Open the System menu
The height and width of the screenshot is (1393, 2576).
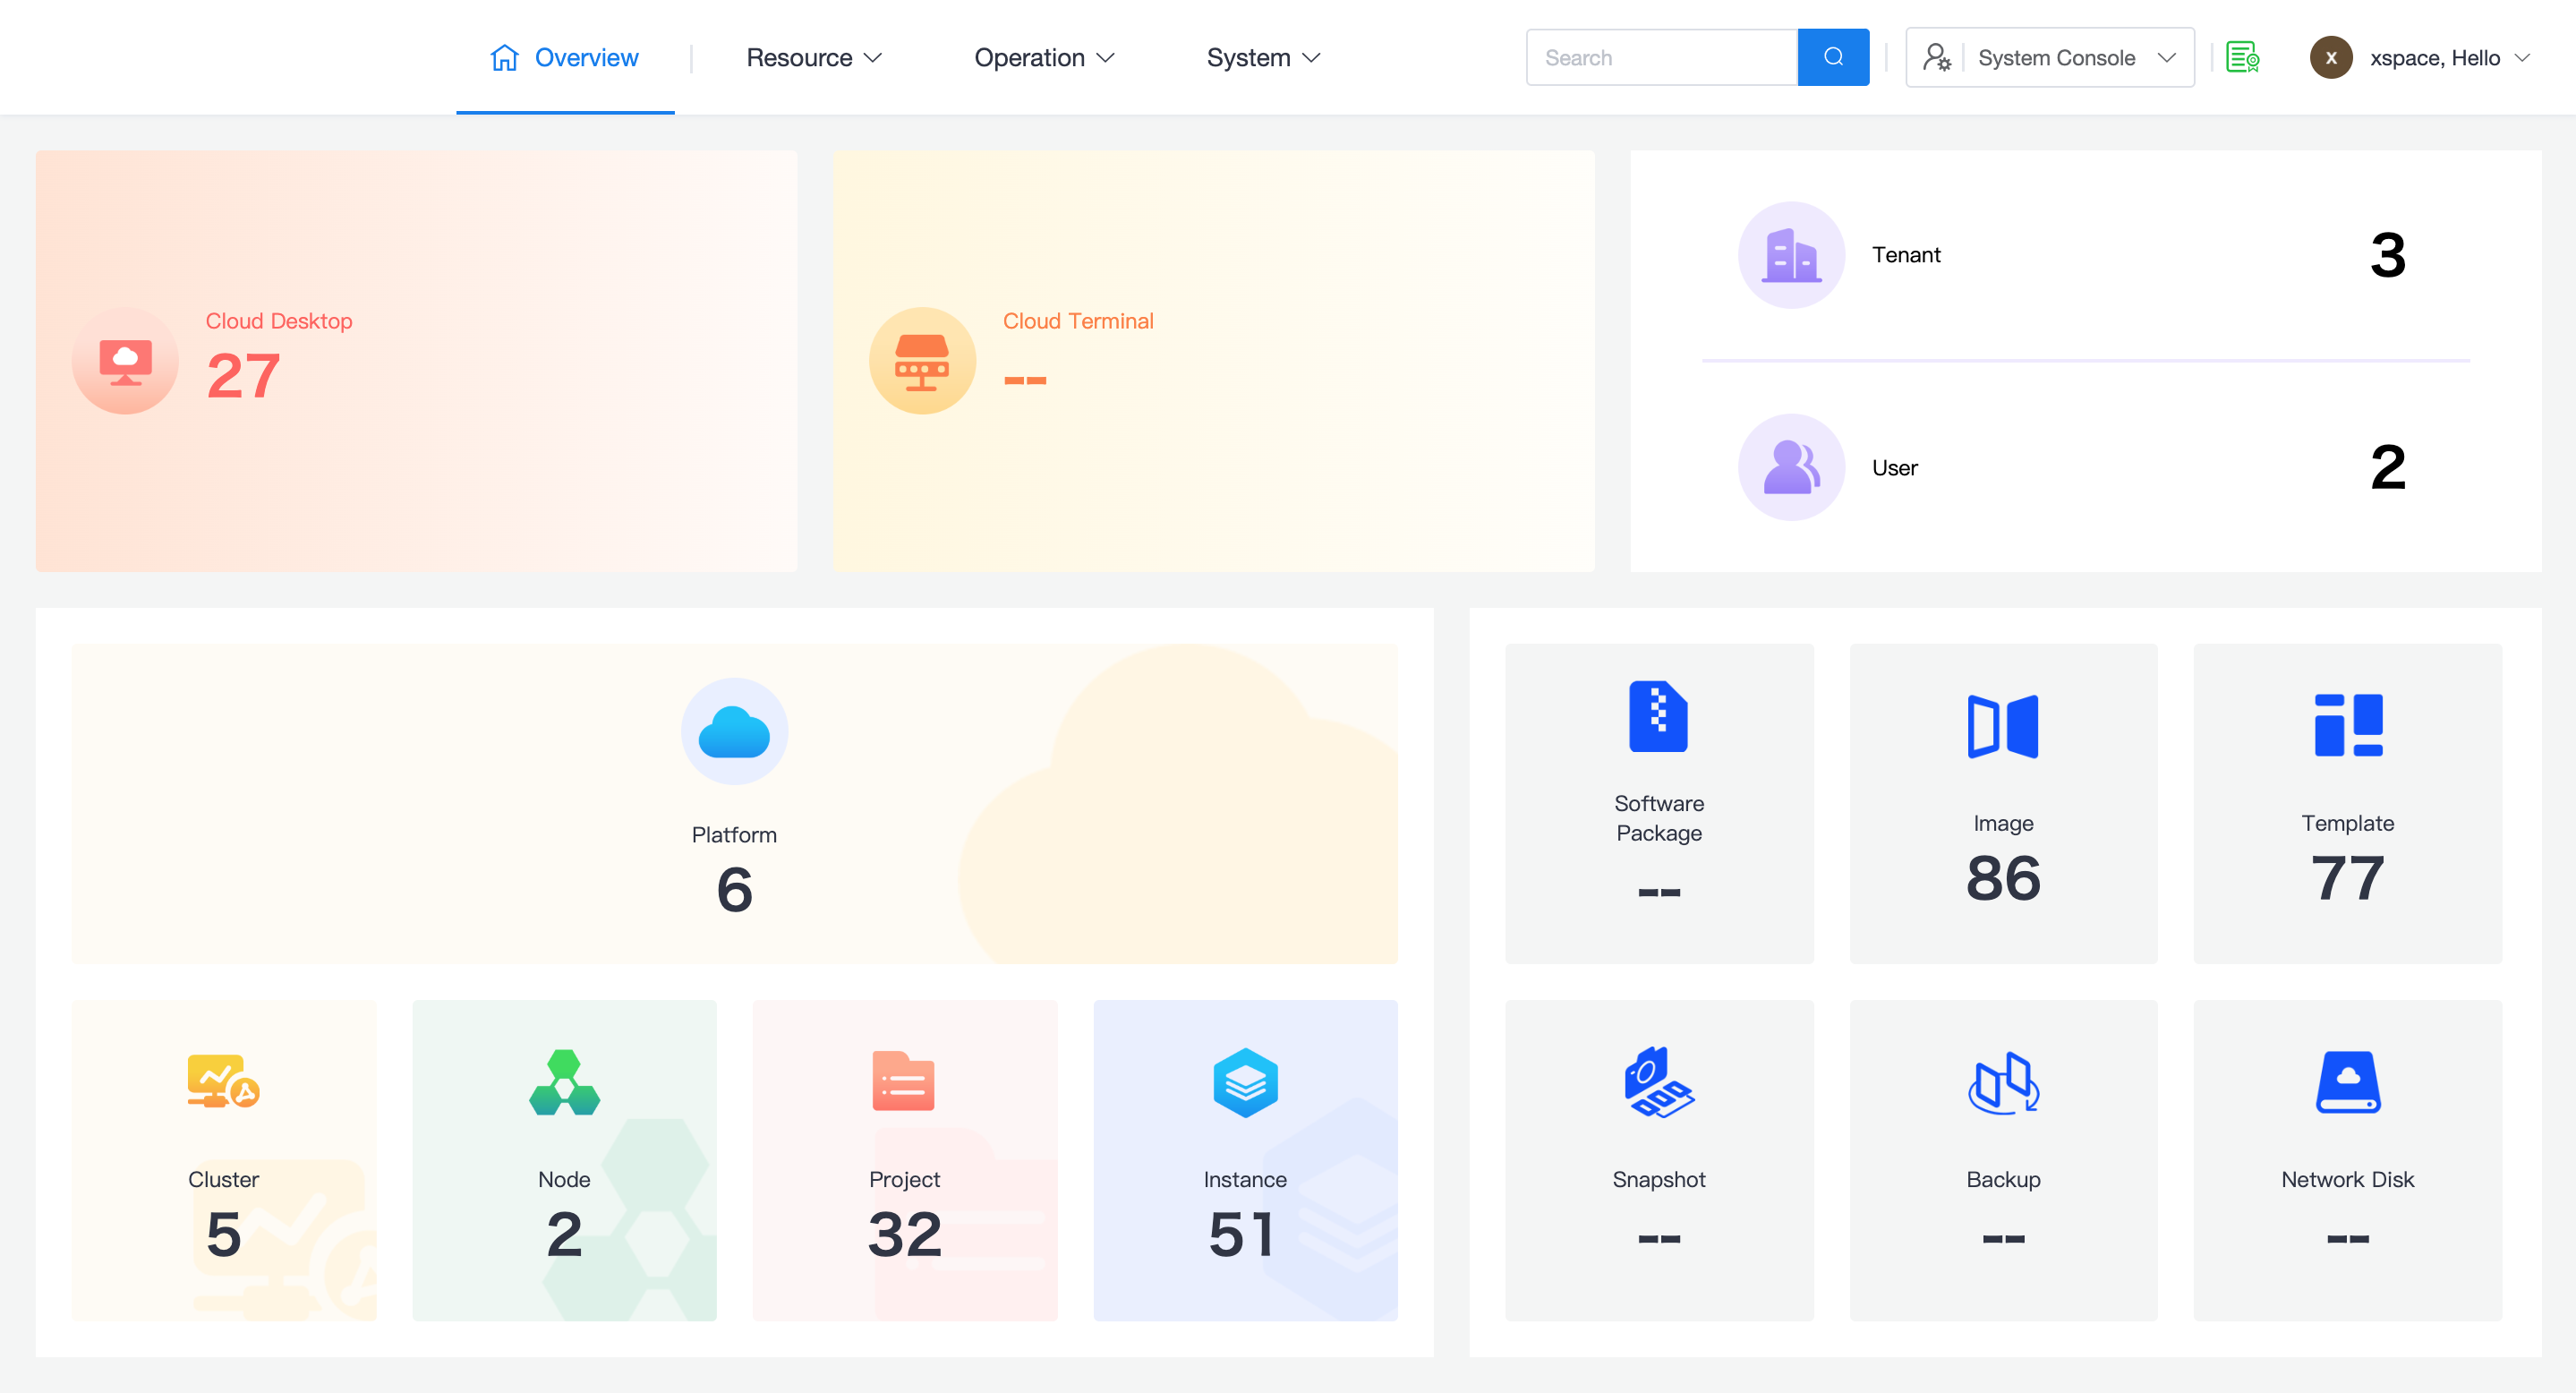[1262, 57]
